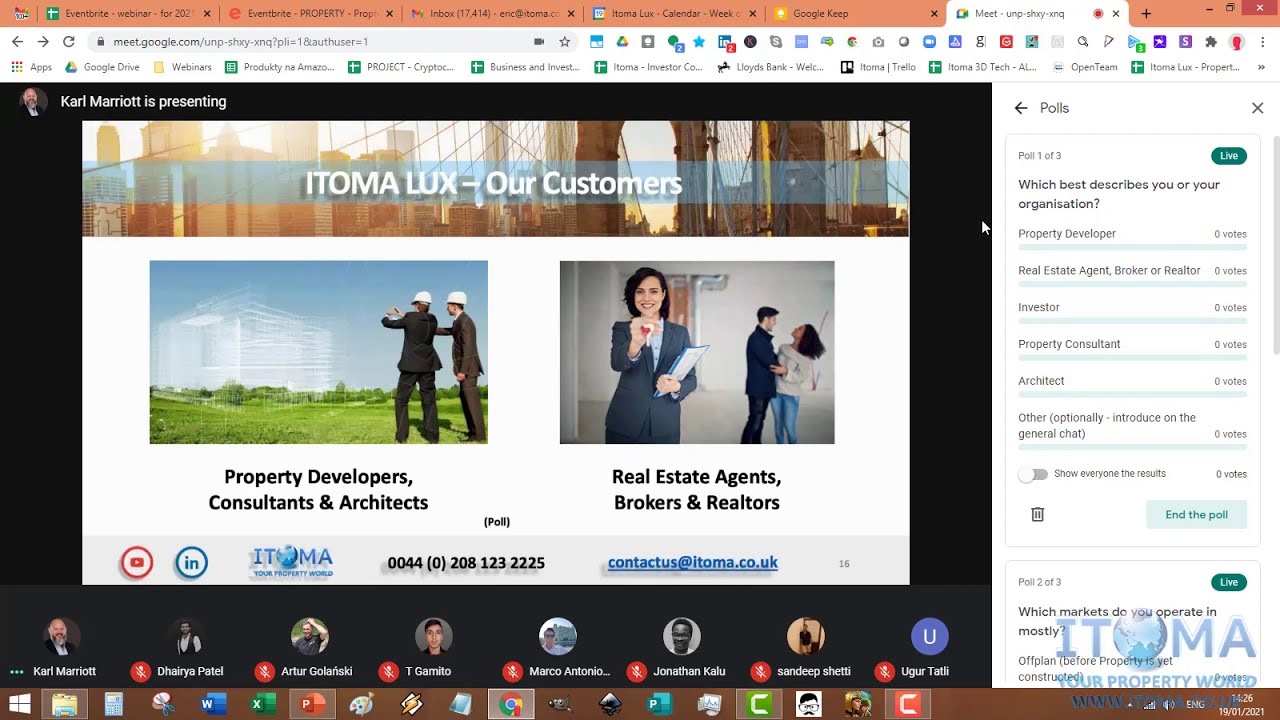Switch to Gmail Inbox browser tab

(492, 14)
